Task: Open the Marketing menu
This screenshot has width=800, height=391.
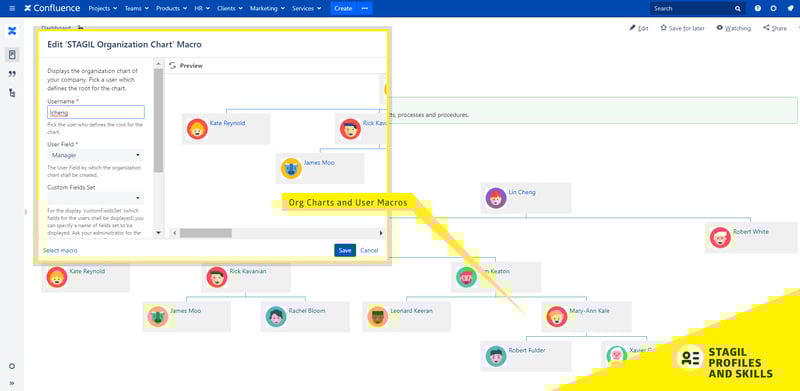Action: [x=267, y=8]
